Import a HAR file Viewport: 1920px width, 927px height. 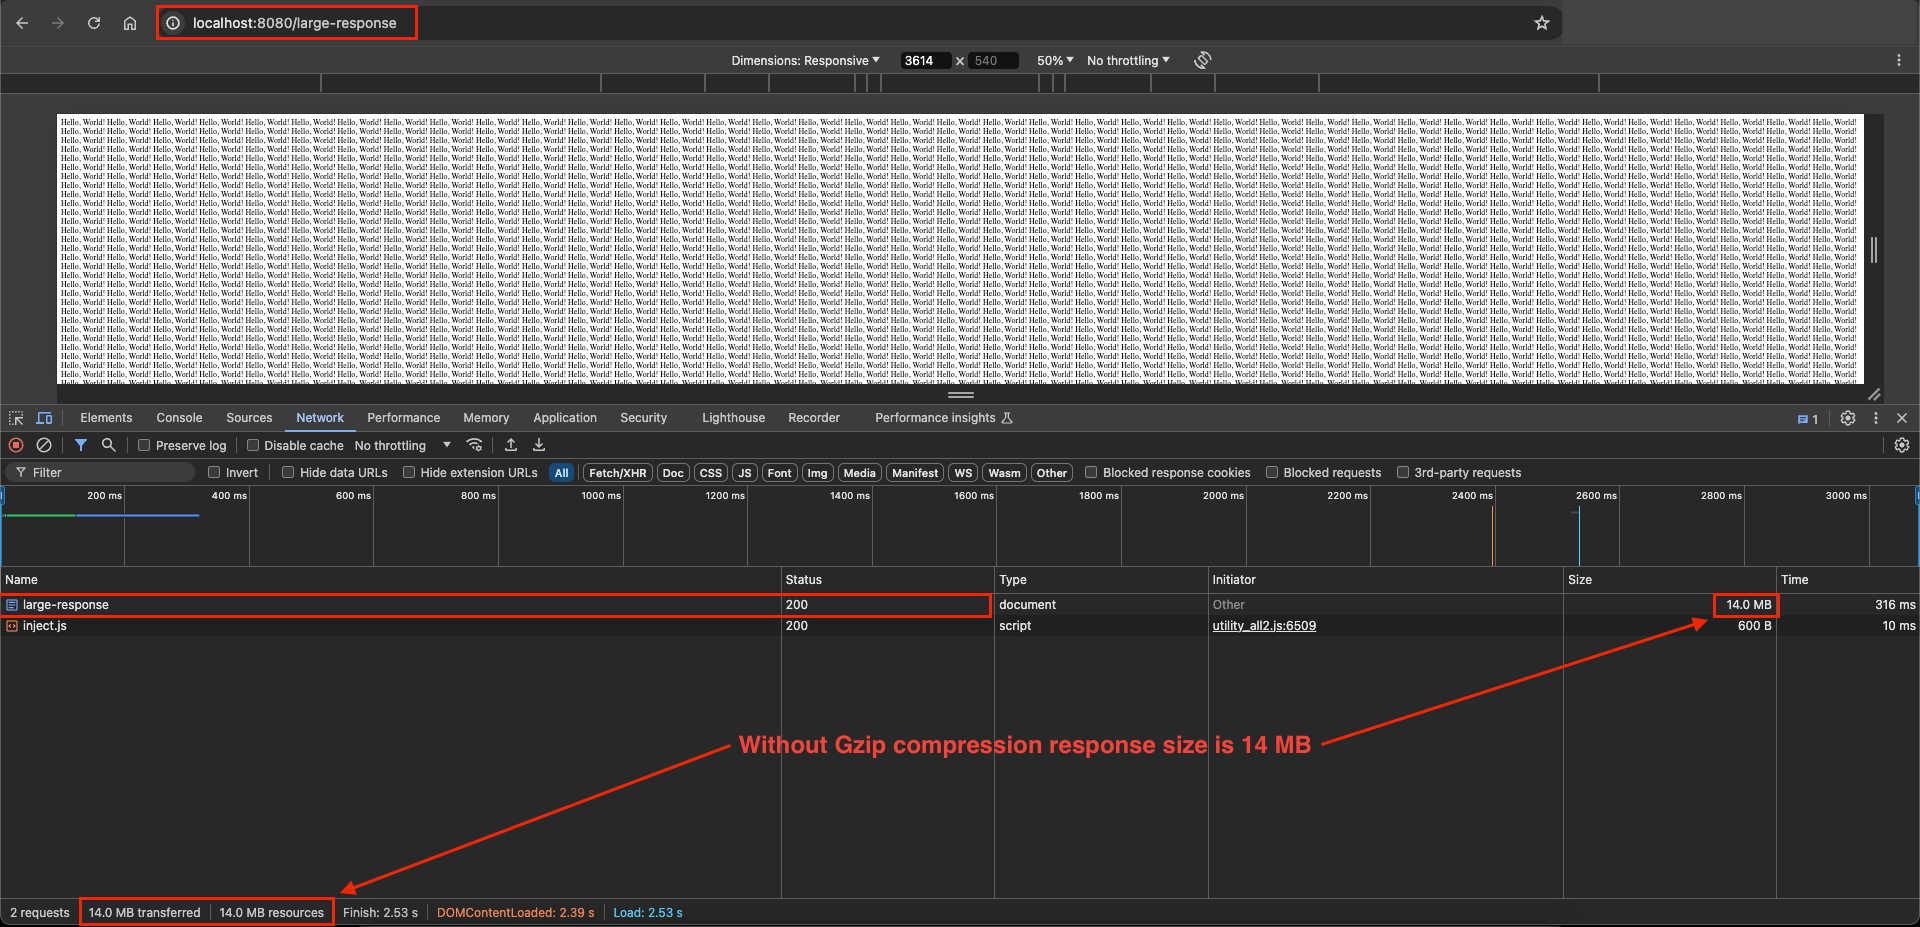pyautogui.click(x=511, y=445)
